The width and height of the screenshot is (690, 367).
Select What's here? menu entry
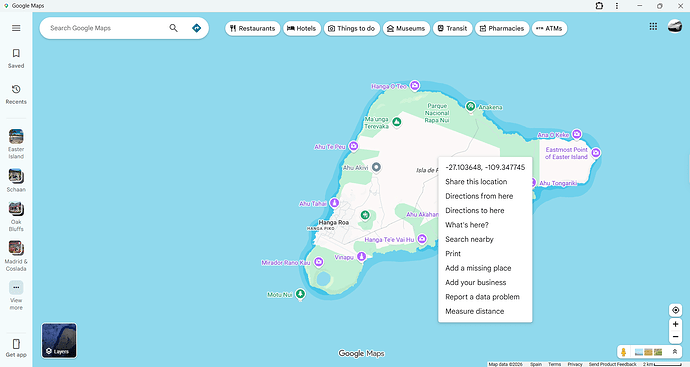(485, 225)
